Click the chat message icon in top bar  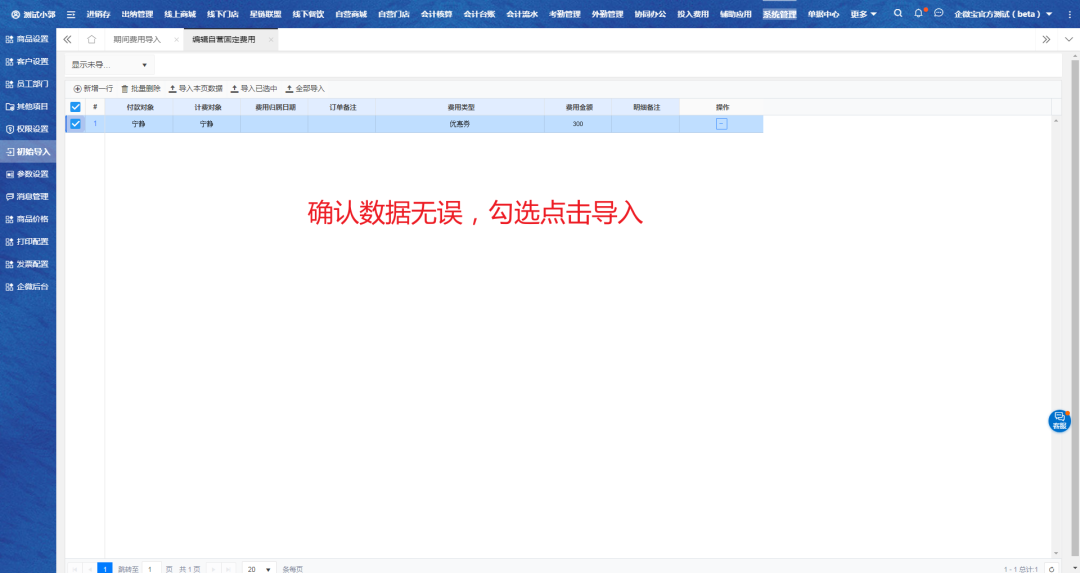(x=939, y=14)
